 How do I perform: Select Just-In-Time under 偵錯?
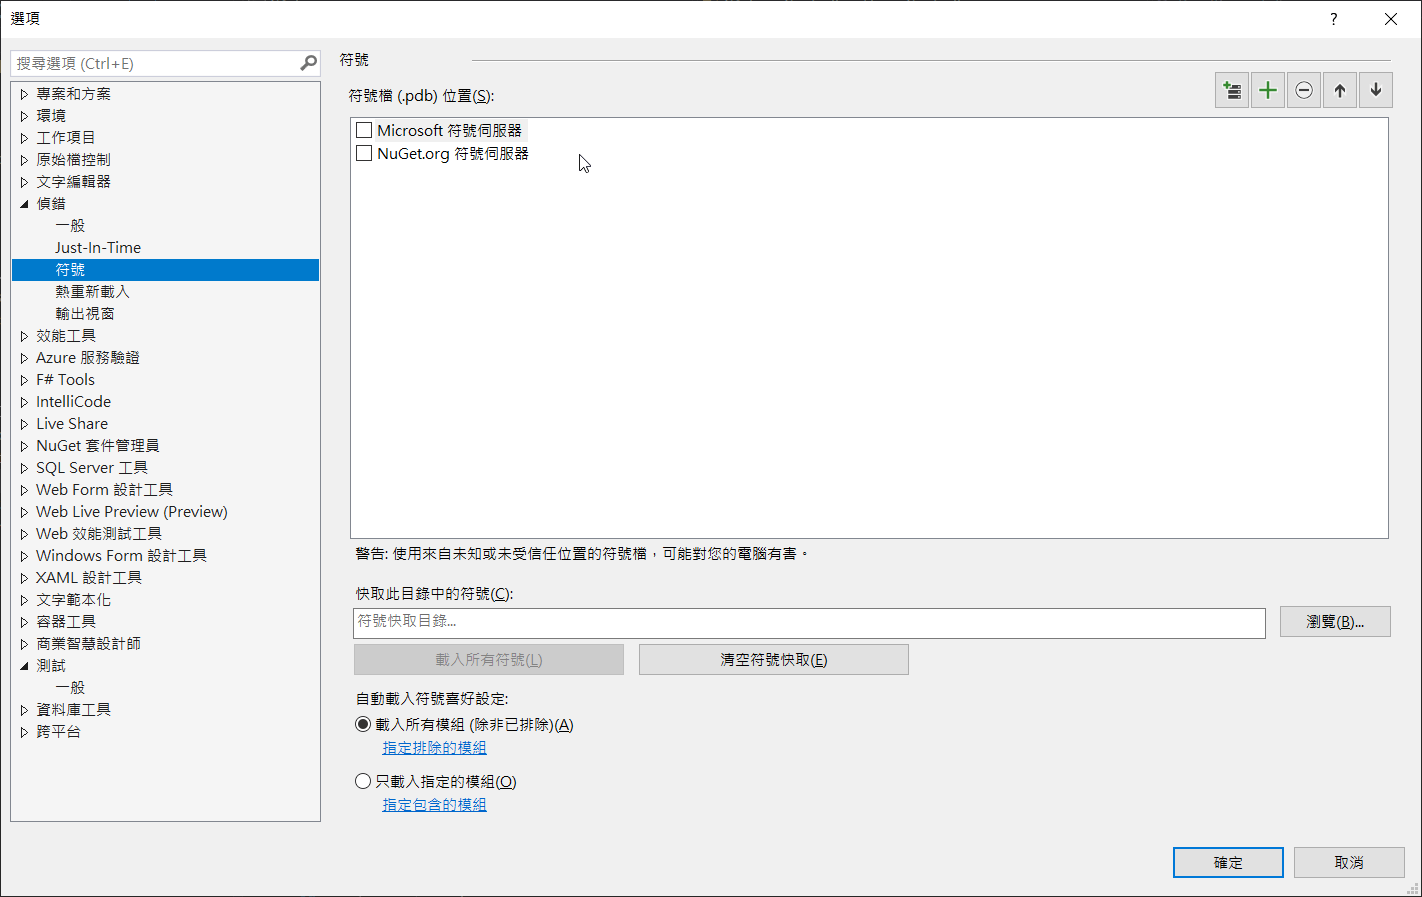[x=98, y=248]
